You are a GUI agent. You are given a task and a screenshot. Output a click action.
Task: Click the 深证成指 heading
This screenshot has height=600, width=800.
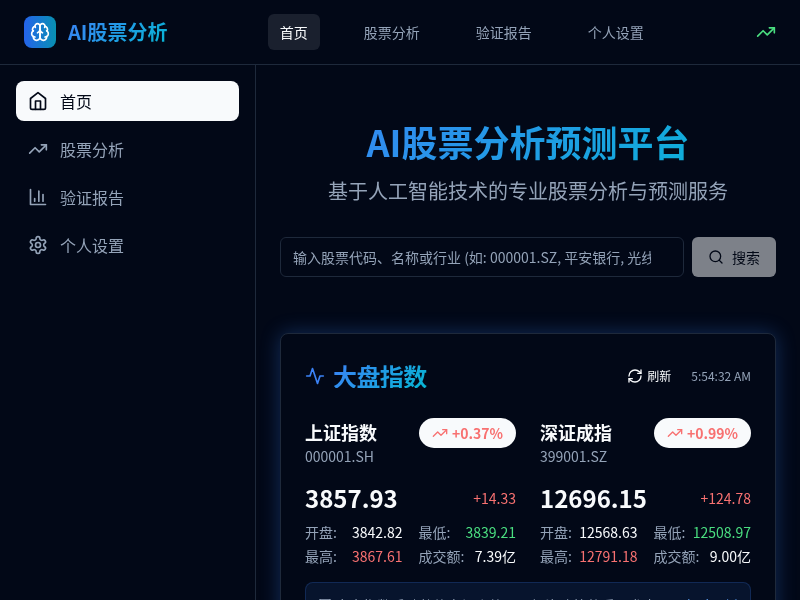576,433
